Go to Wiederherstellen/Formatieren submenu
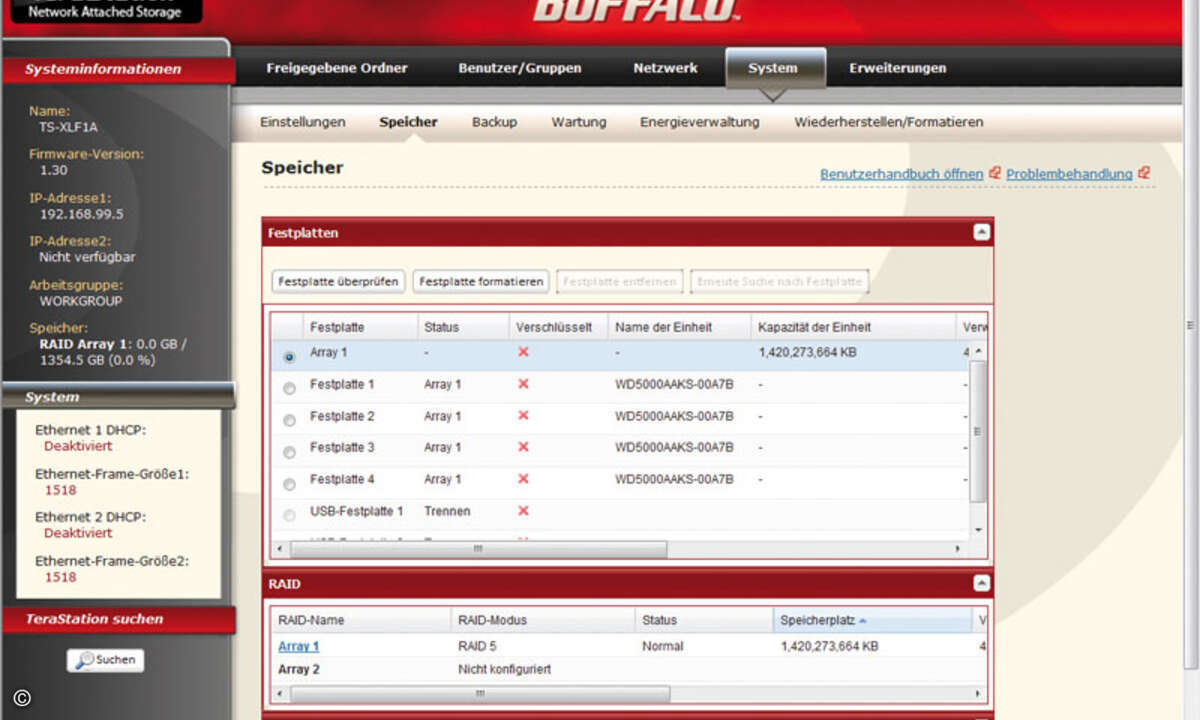The width and height of the screenshot is (1200, 720). (x=889, y=122)
